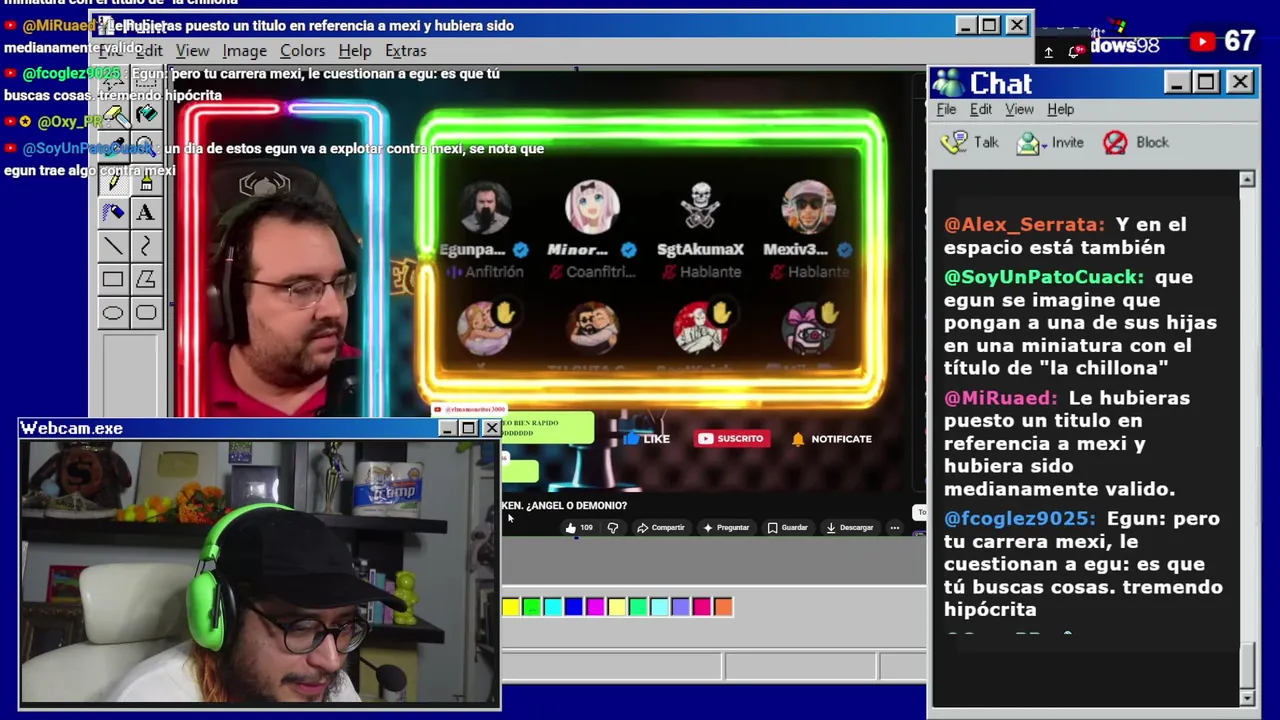Open the Edit menu in Chat window
The width and height of the screenshot is (1280, 720).
click(x=980, y=109)
